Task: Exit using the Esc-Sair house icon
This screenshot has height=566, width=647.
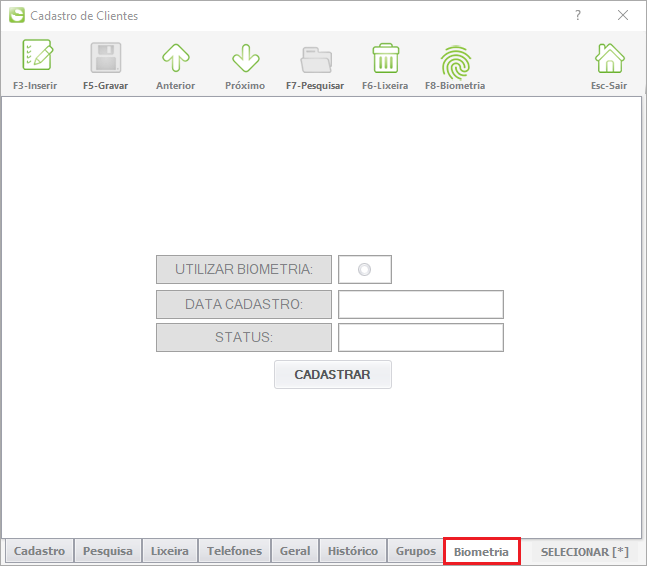Action: tap(609, 58)
